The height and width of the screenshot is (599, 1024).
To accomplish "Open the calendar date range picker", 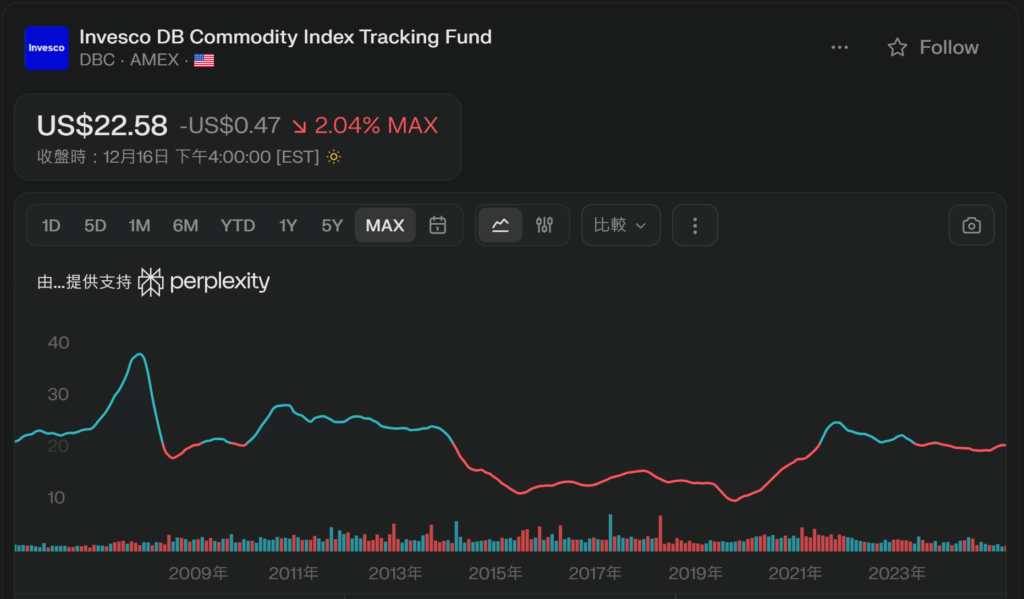I will tap(437, 225).
